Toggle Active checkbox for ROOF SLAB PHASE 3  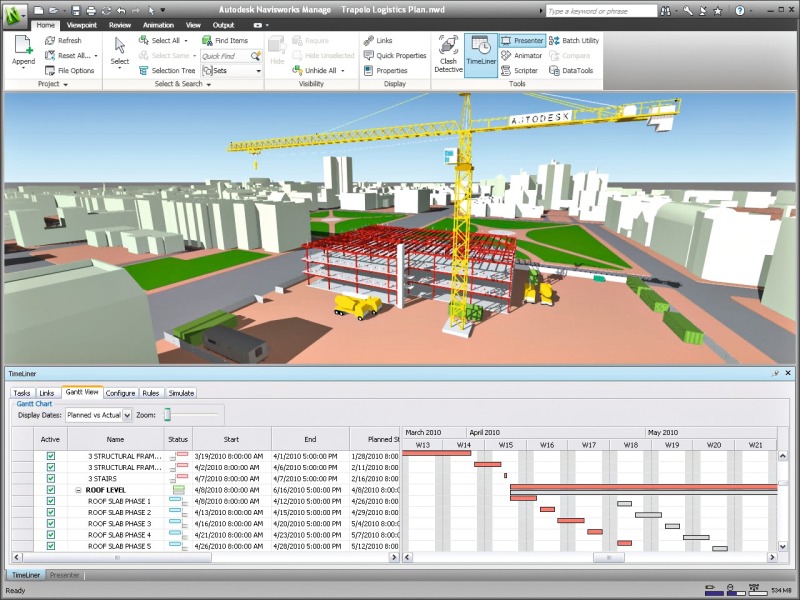pos(51,523)
